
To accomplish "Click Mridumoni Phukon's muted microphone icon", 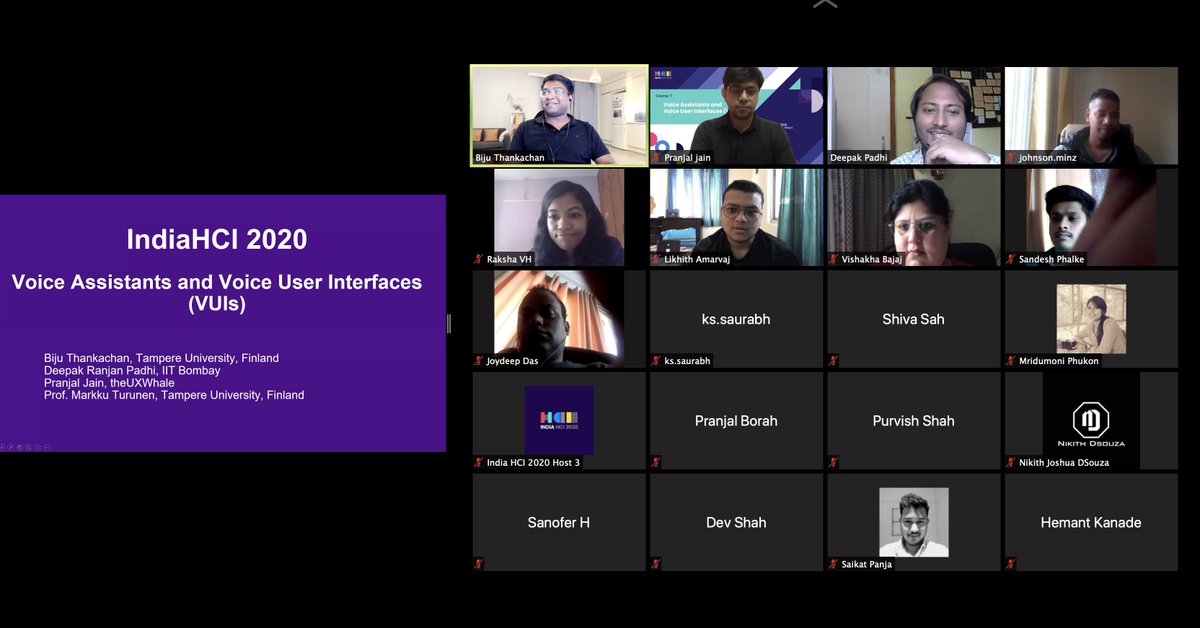I will [1011, 361].
